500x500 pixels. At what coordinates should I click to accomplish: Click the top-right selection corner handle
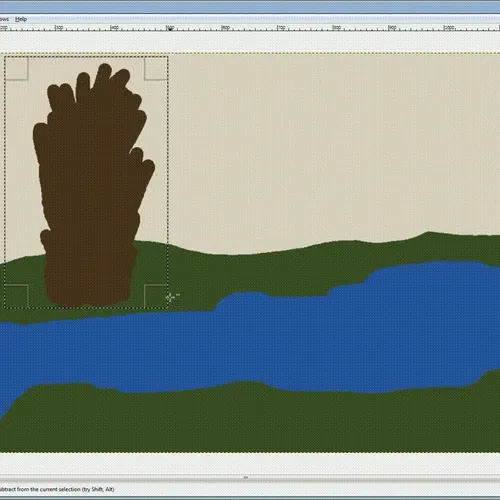(156, 68)
